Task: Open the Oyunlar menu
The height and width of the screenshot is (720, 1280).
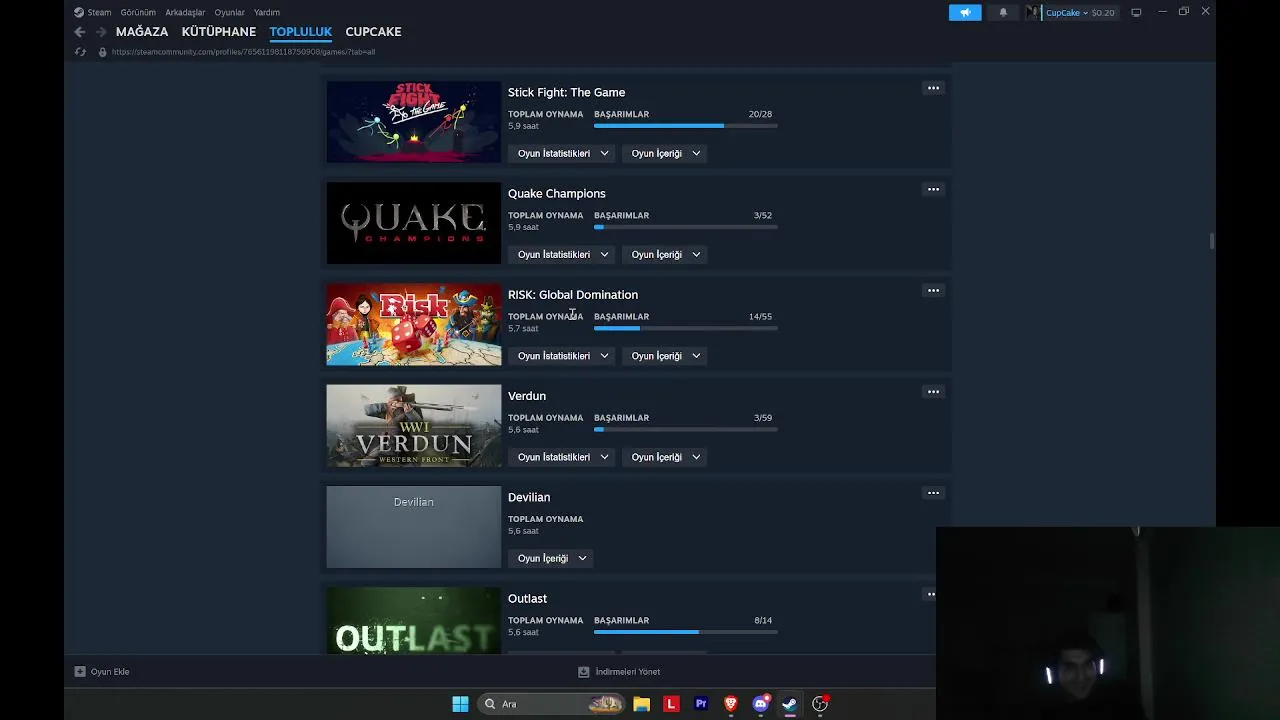Action: point(229,12)
